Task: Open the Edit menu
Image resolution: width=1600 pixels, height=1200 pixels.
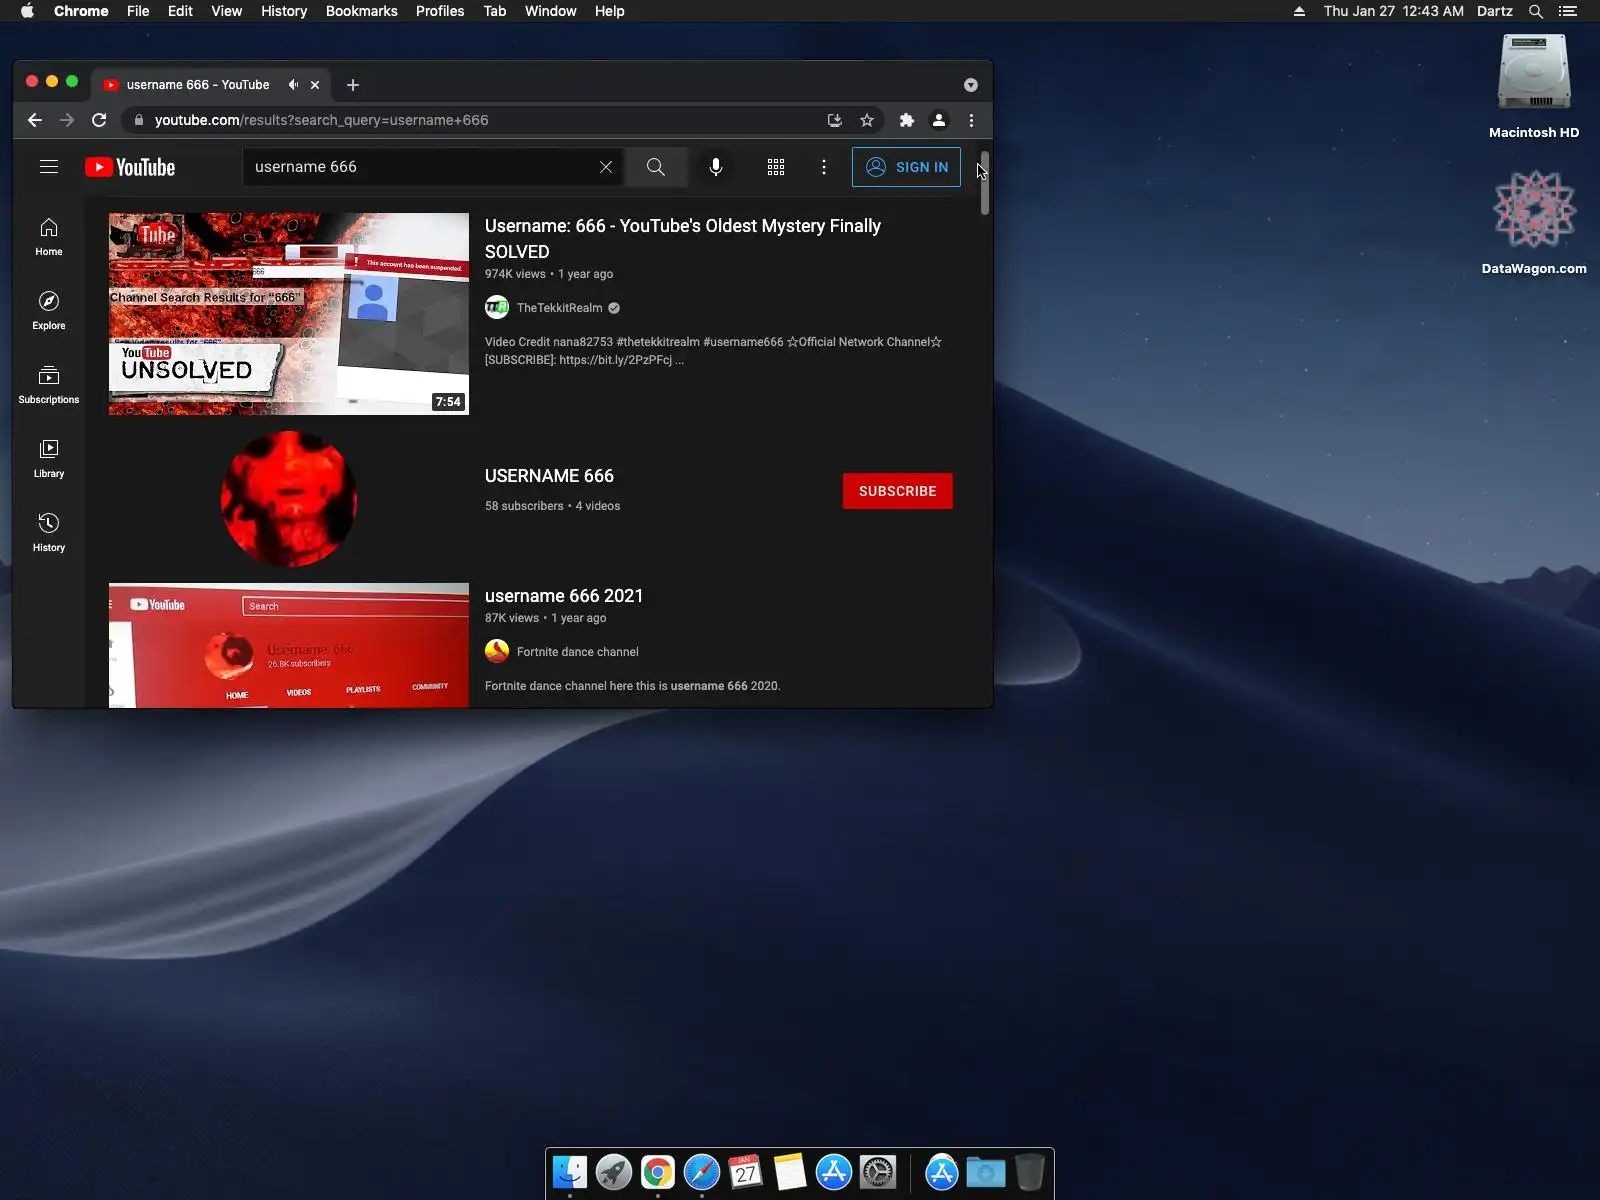Action: click(x=180, y=11)
